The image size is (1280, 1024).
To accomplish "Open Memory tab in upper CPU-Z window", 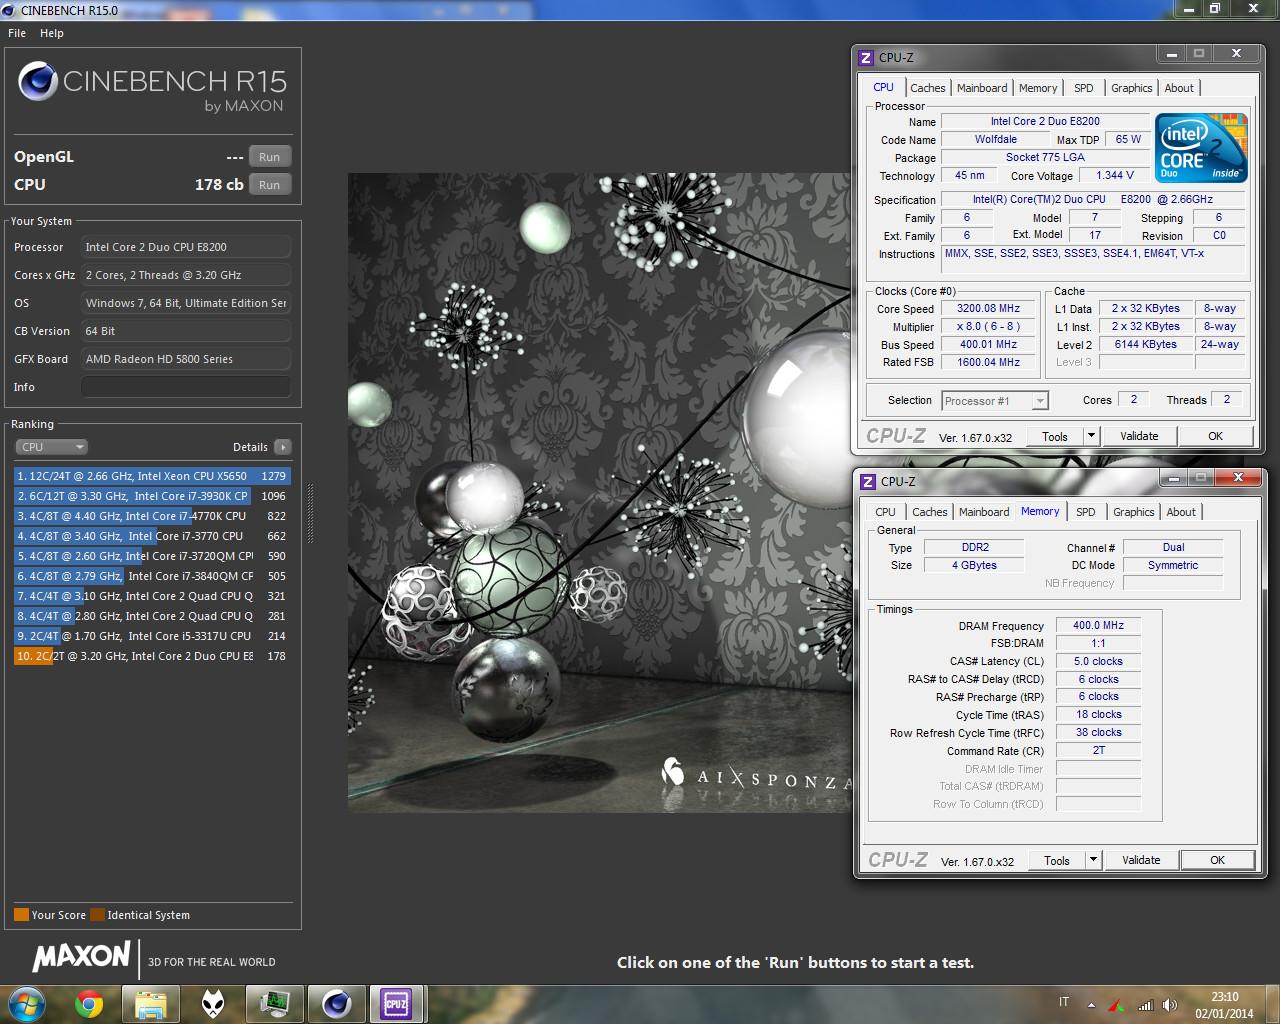I will coord(1038,88).
